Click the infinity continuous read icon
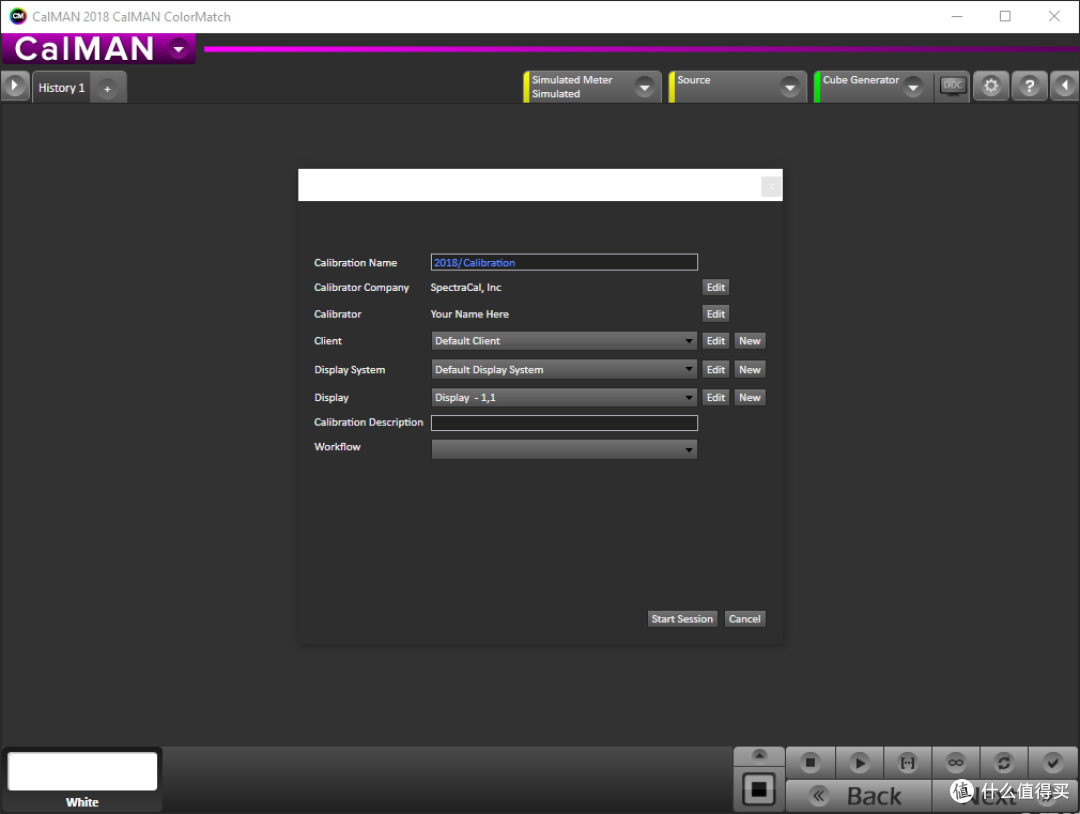Viewport: 1080px width, 814px height. [956, 763]
